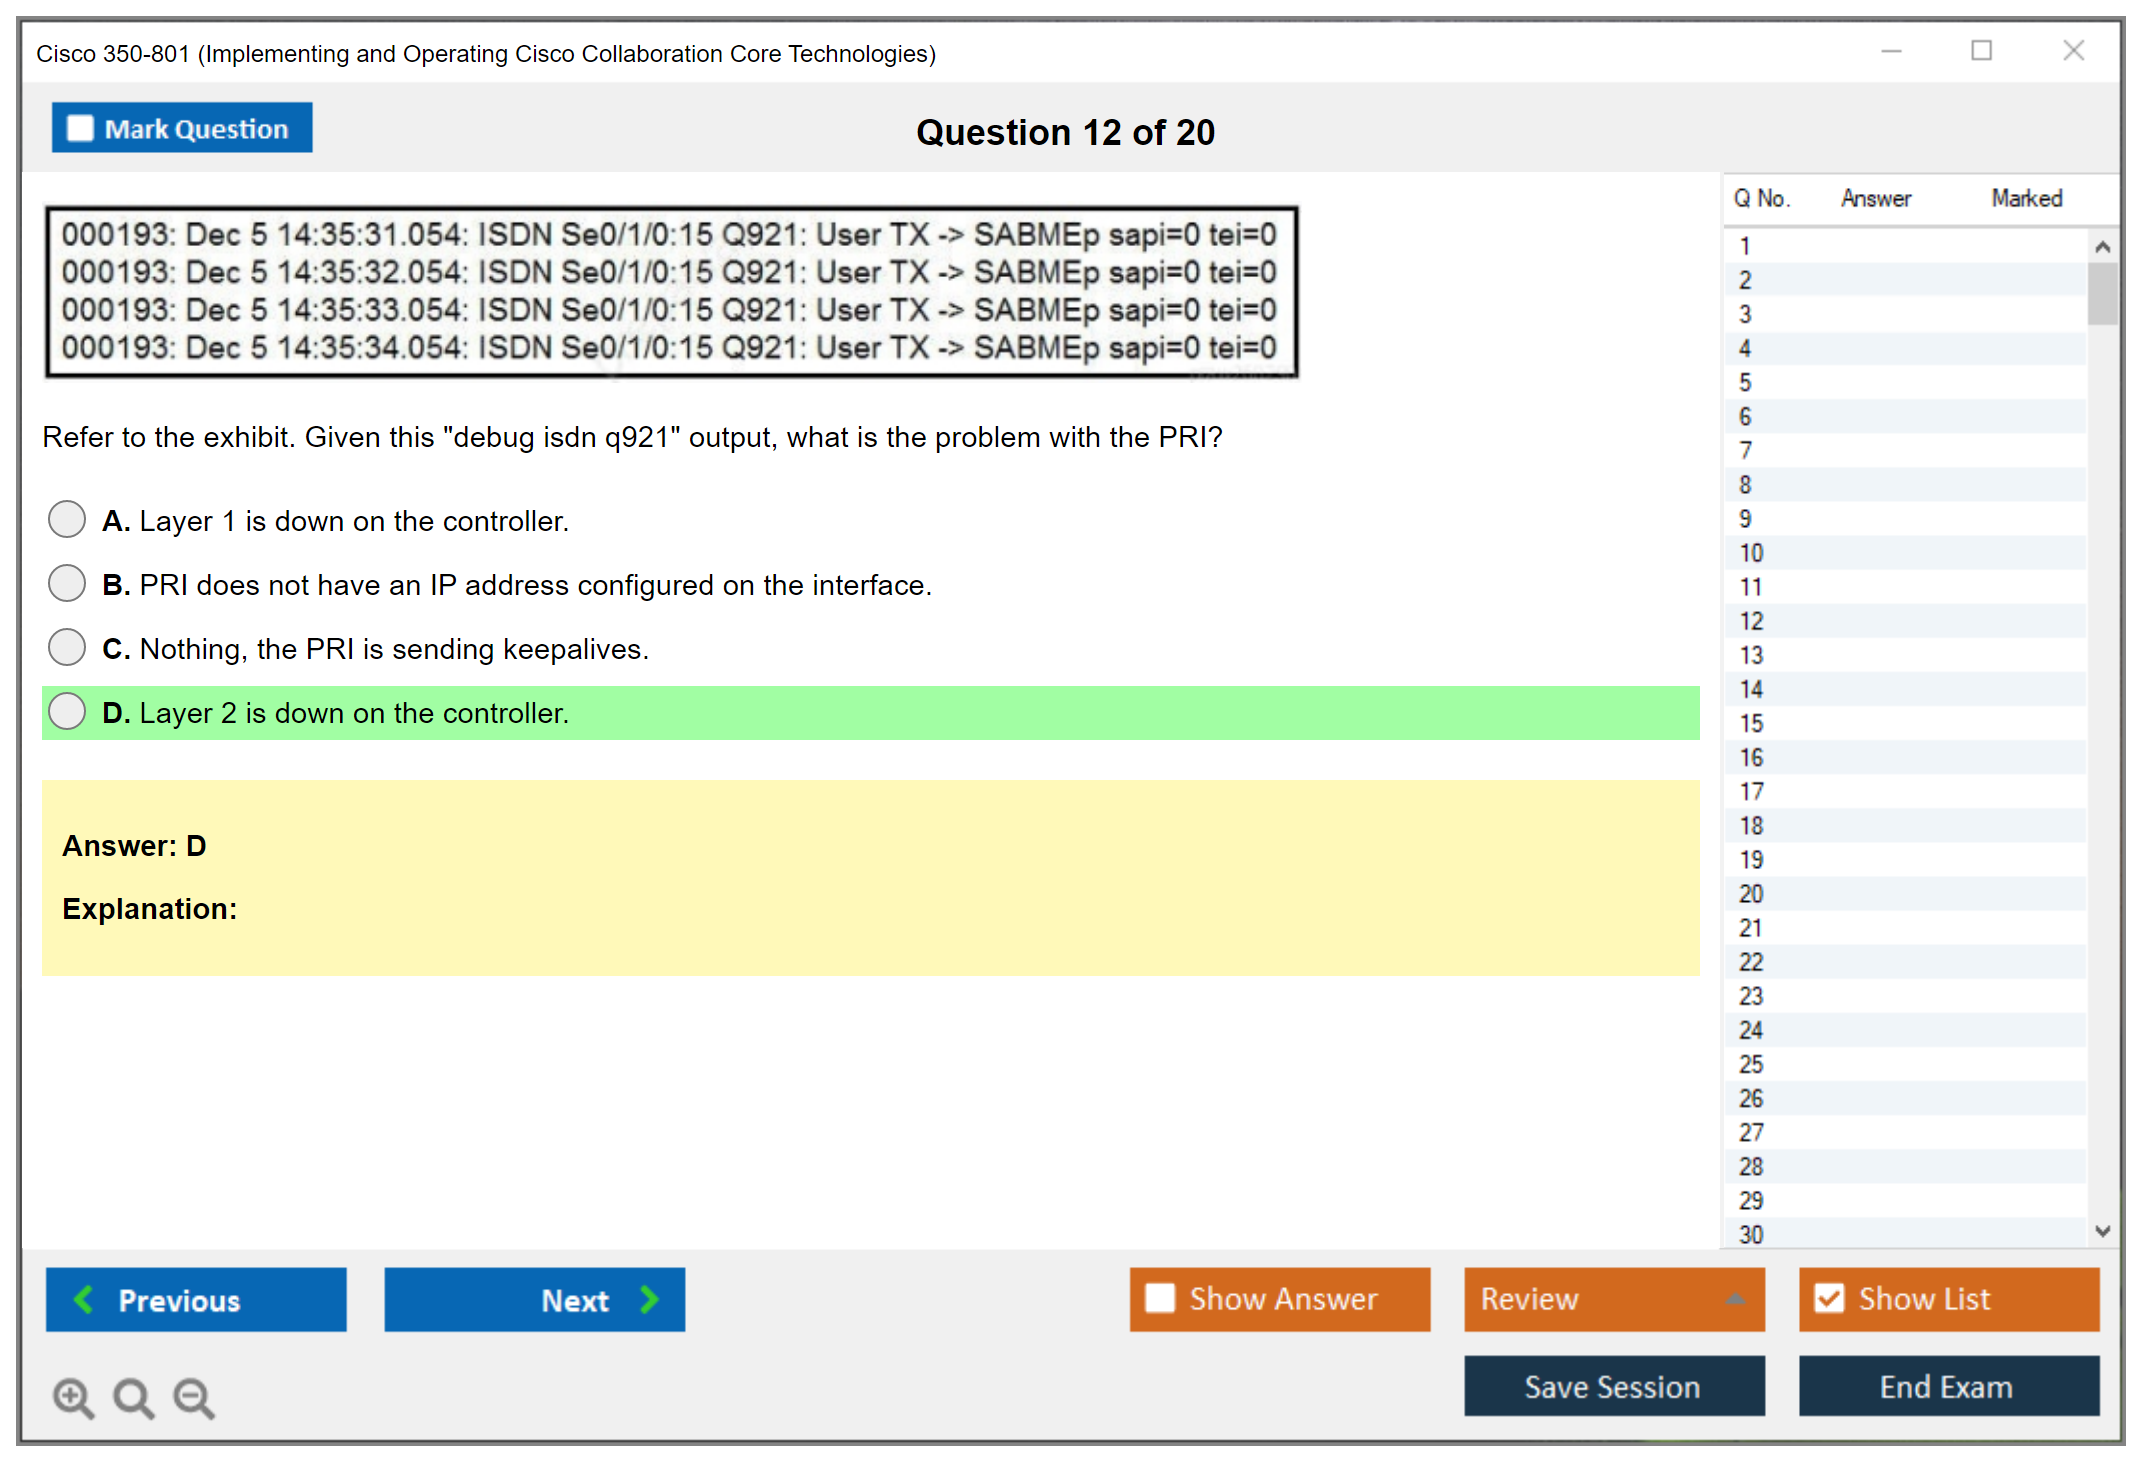
Task: Click the zoom out magnifier icon
Action: click(194, 1397)
